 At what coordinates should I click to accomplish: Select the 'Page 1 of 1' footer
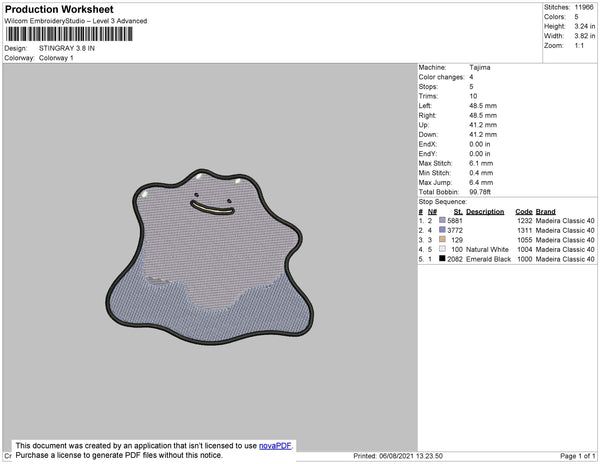(x=577, y=456)
